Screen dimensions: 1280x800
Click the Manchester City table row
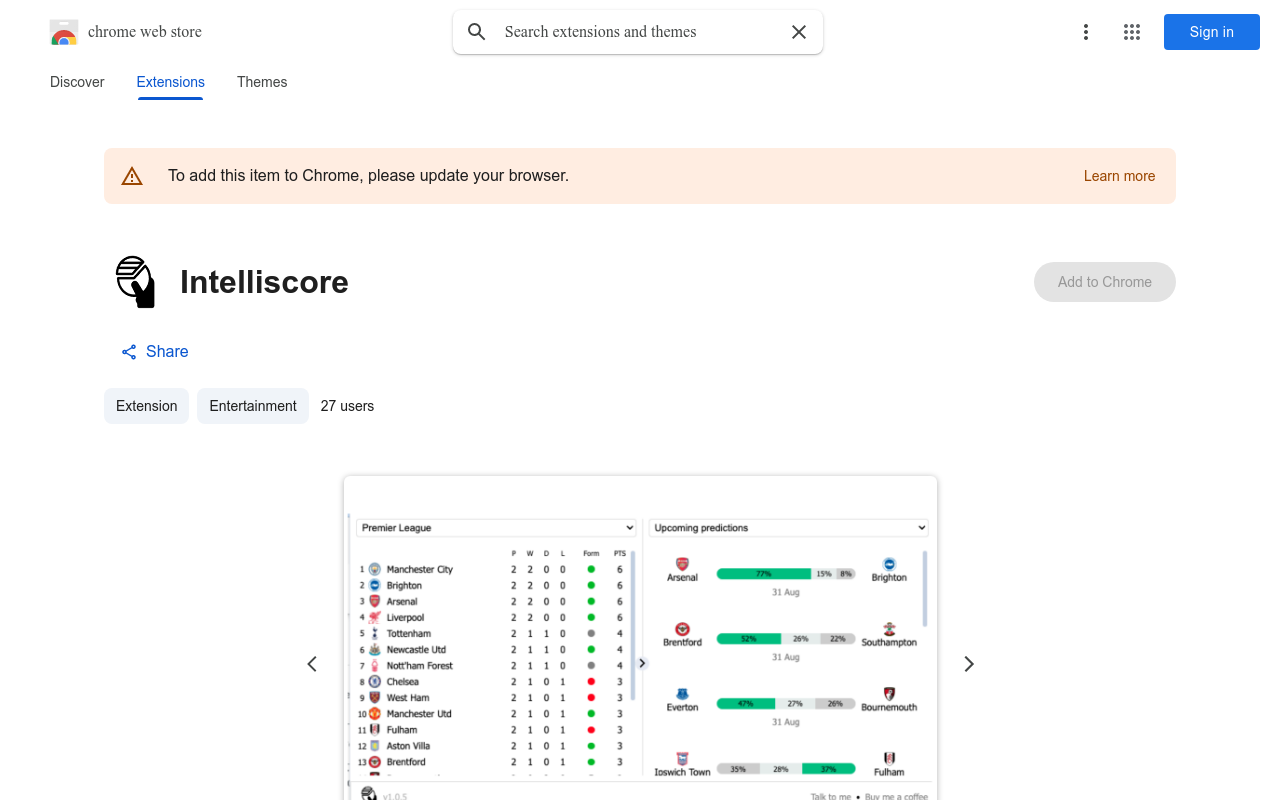pos(492,569)
